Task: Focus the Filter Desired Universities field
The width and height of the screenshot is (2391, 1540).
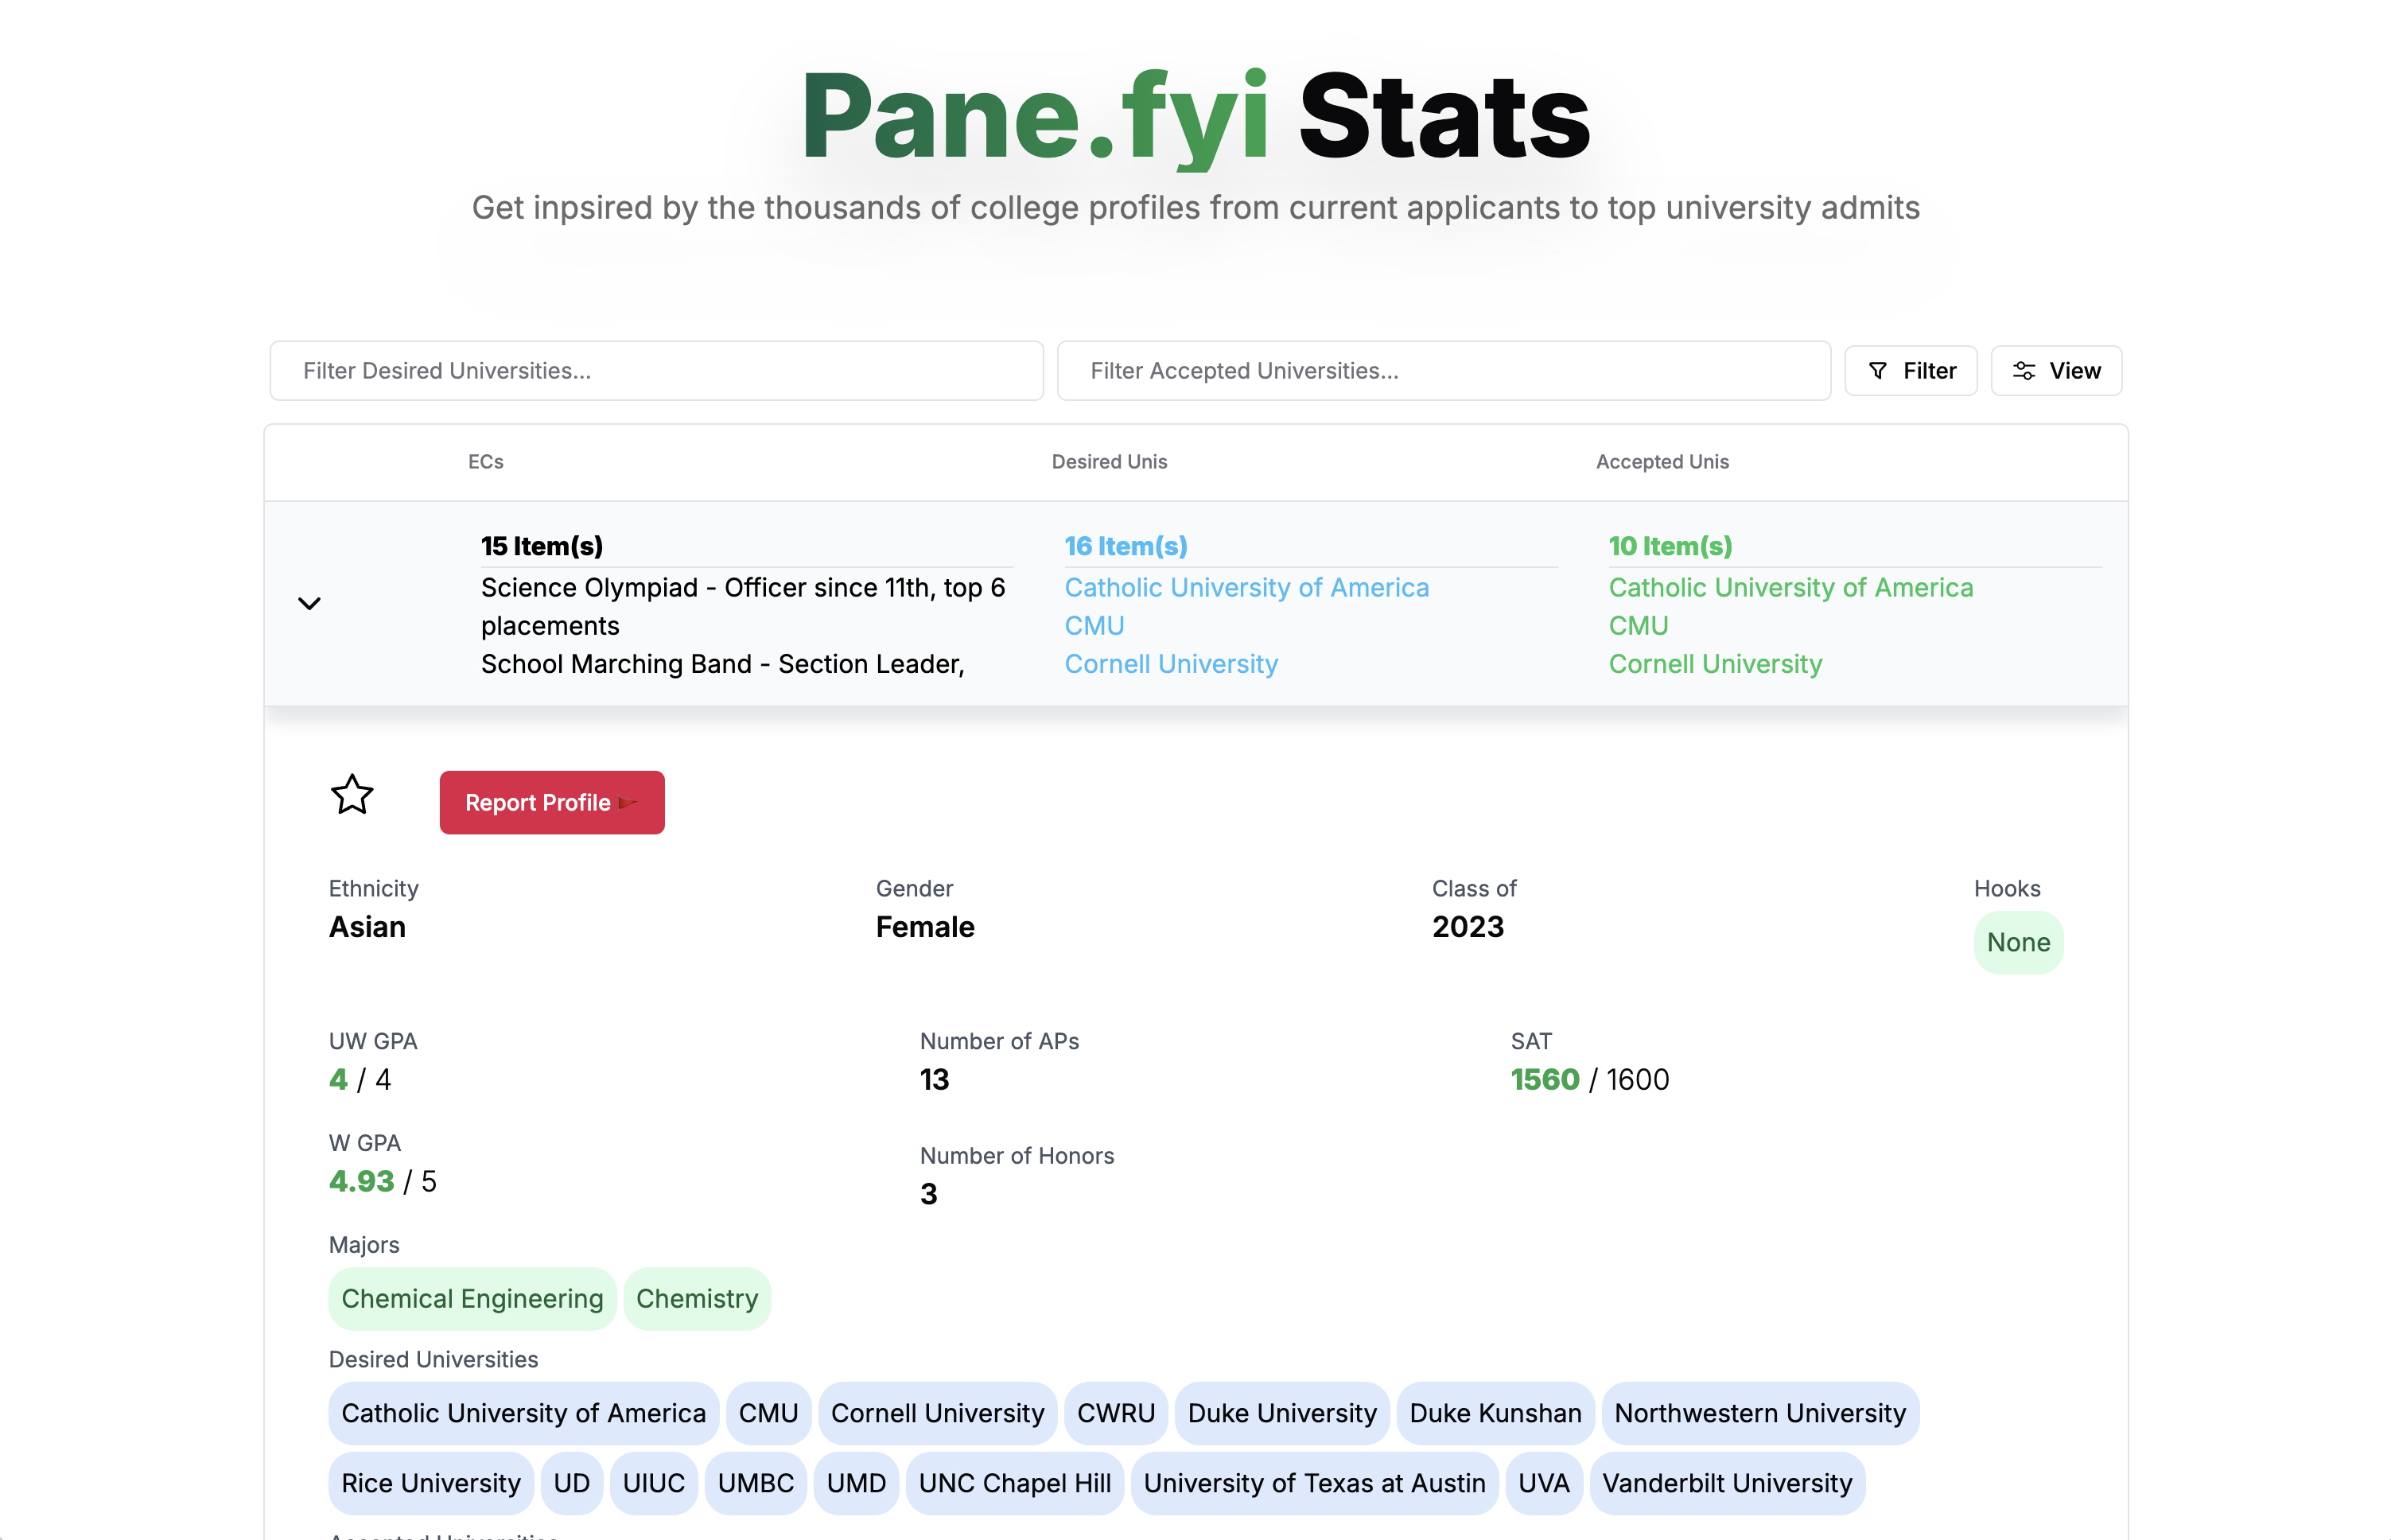Action: [x=656, y=371]
